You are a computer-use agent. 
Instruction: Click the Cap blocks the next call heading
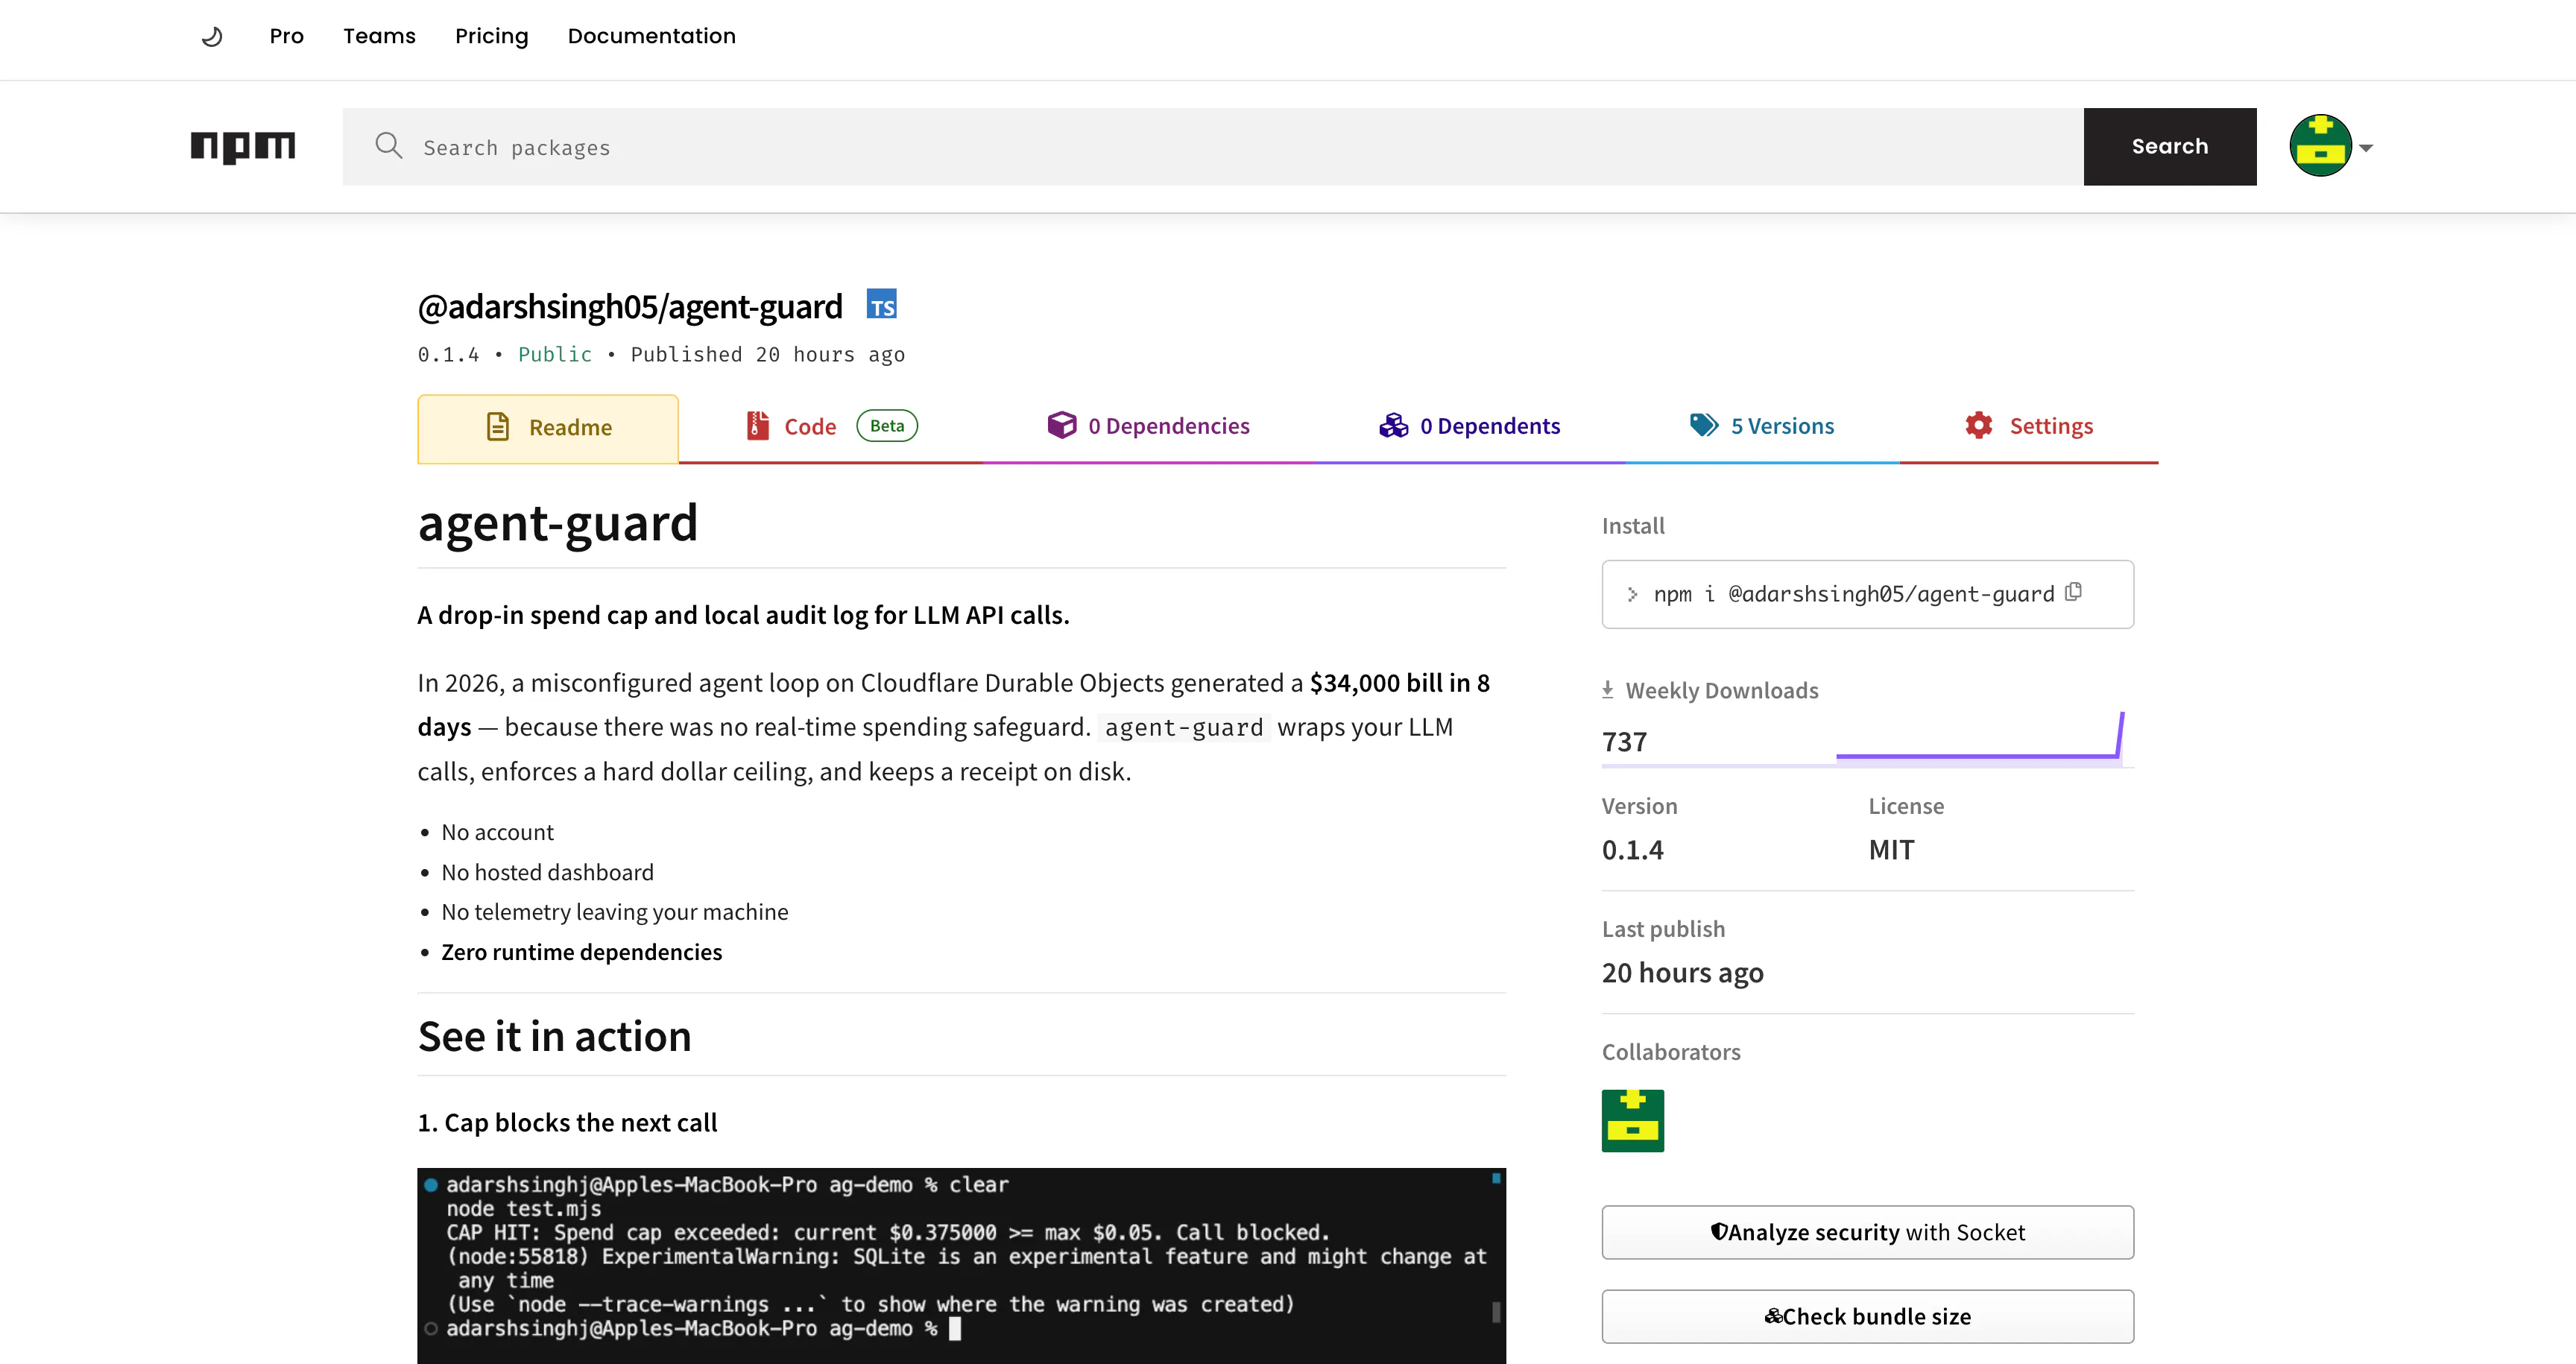567,1123
